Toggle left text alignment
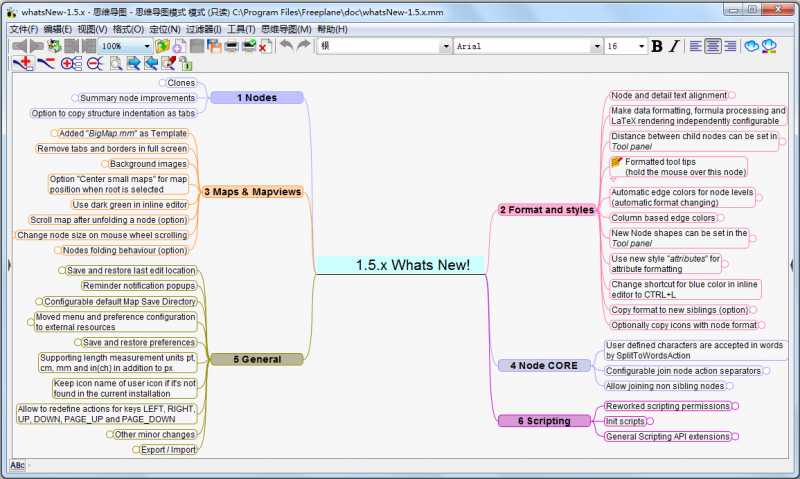Image resolution: width=800 pixels, height=479 pixels. pos(696,46)
